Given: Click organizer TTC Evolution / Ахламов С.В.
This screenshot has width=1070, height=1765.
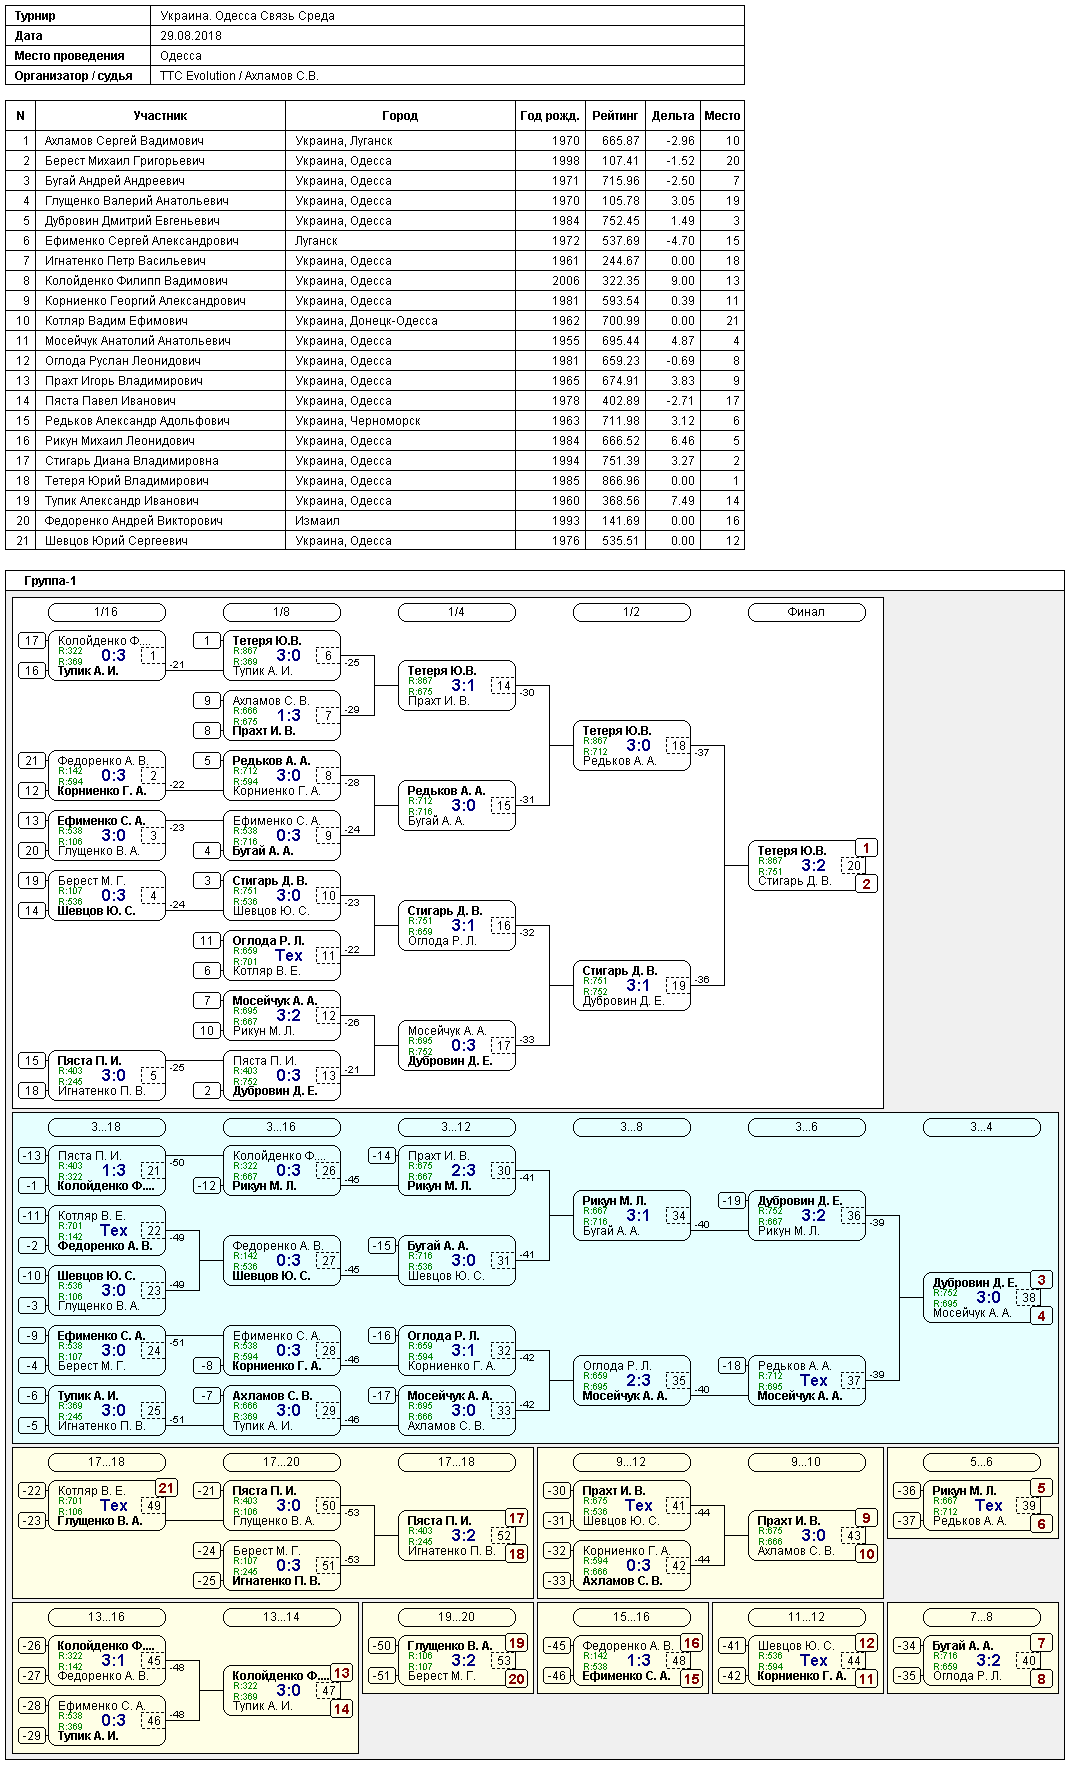Looking at the screenshot, I should click(x=239, y=76).
